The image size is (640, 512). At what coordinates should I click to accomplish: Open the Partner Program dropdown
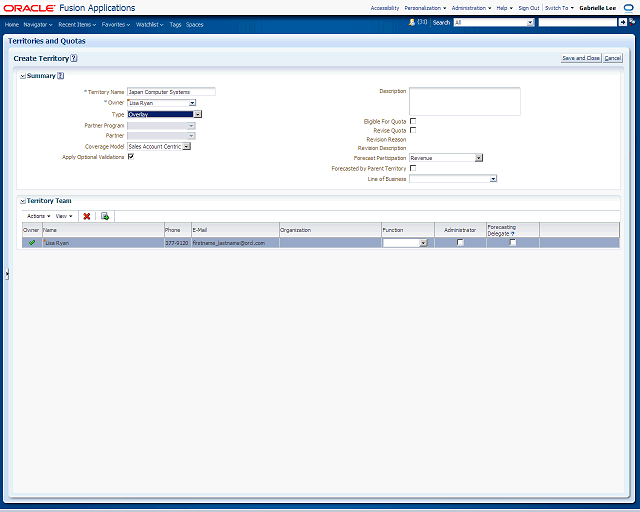tap(191, 126)
